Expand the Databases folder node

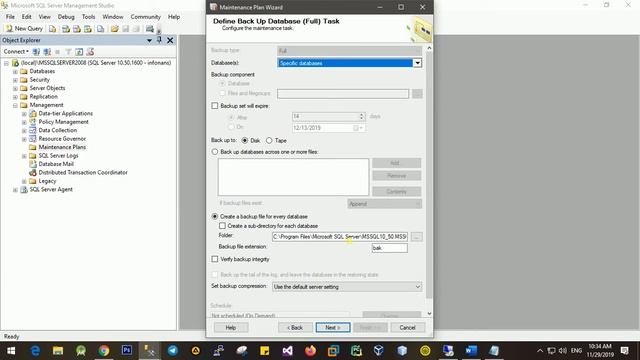15,71
